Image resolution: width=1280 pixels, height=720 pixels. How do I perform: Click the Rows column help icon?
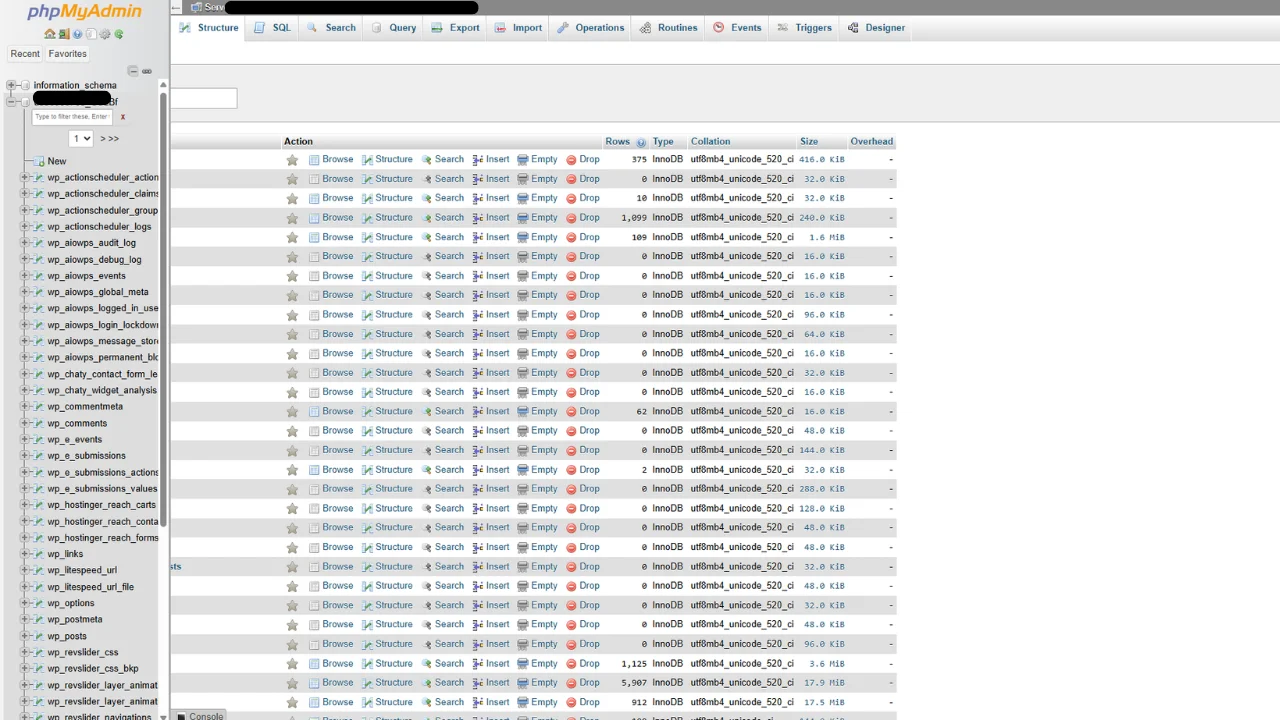tap(641, 142)
